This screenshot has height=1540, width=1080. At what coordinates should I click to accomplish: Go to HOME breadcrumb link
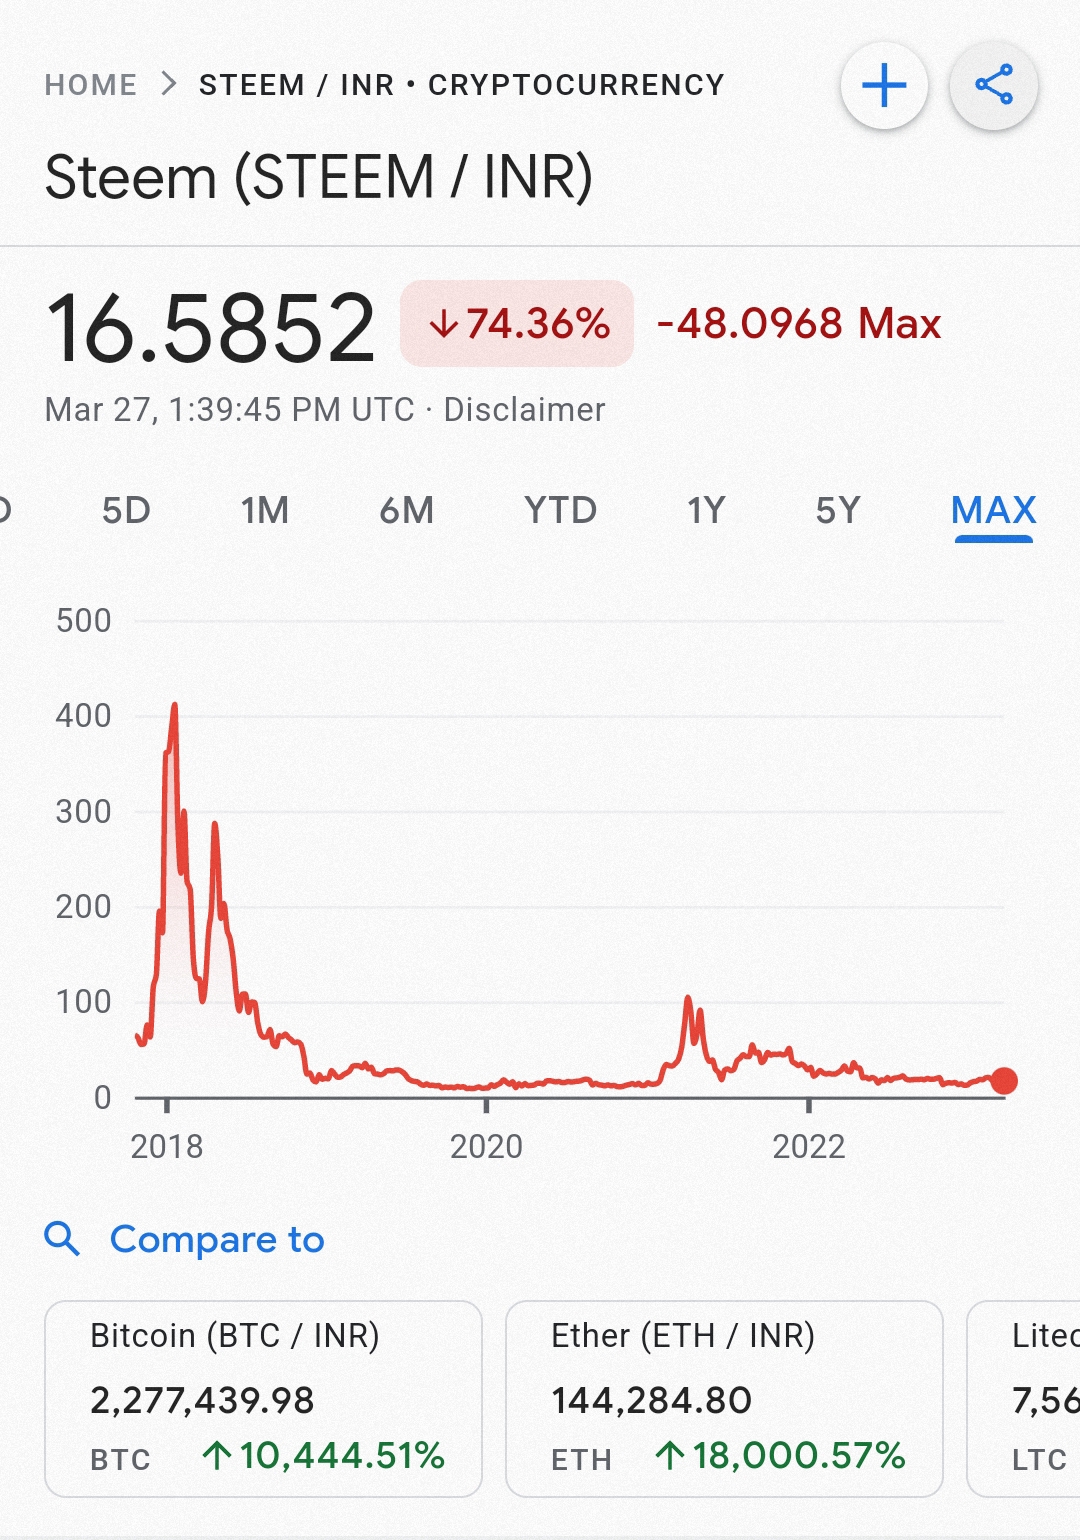pyautogui.click(x=91, y=85)
